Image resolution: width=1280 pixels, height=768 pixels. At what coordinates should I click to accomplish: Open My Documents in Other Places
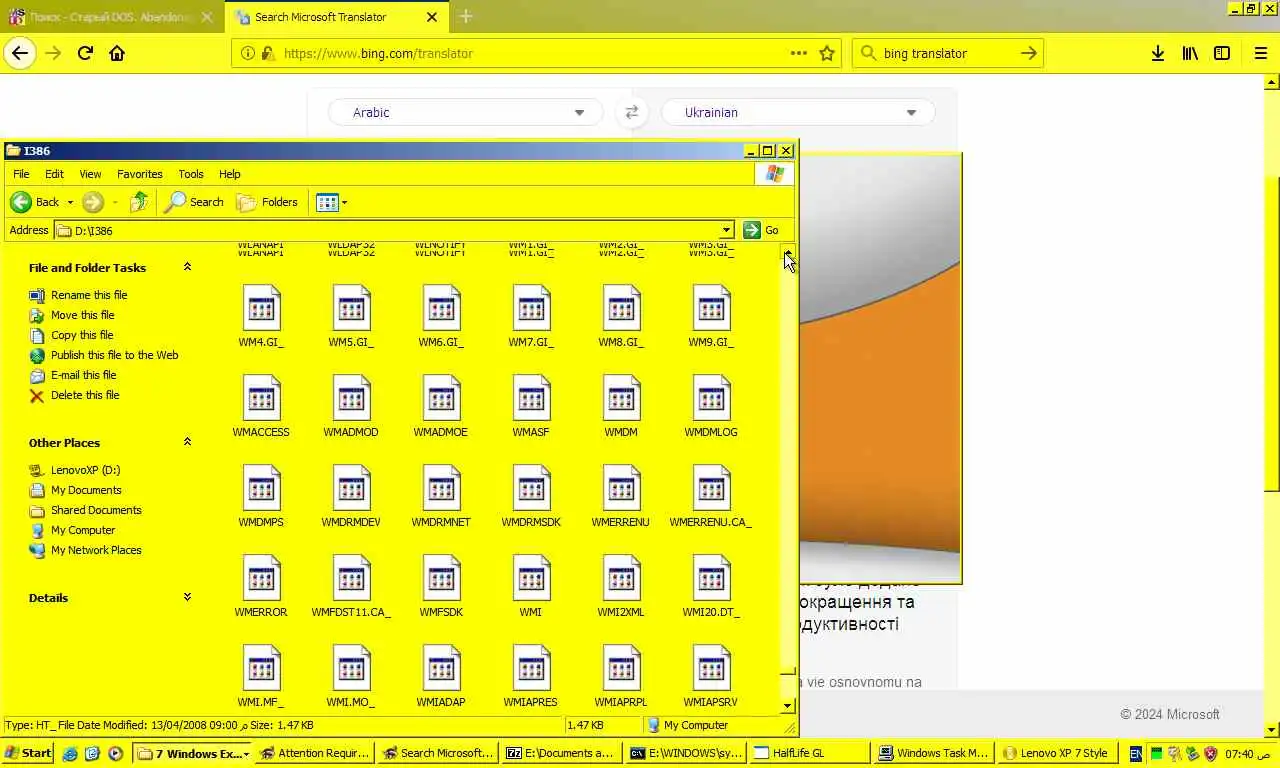pos(86,490)
